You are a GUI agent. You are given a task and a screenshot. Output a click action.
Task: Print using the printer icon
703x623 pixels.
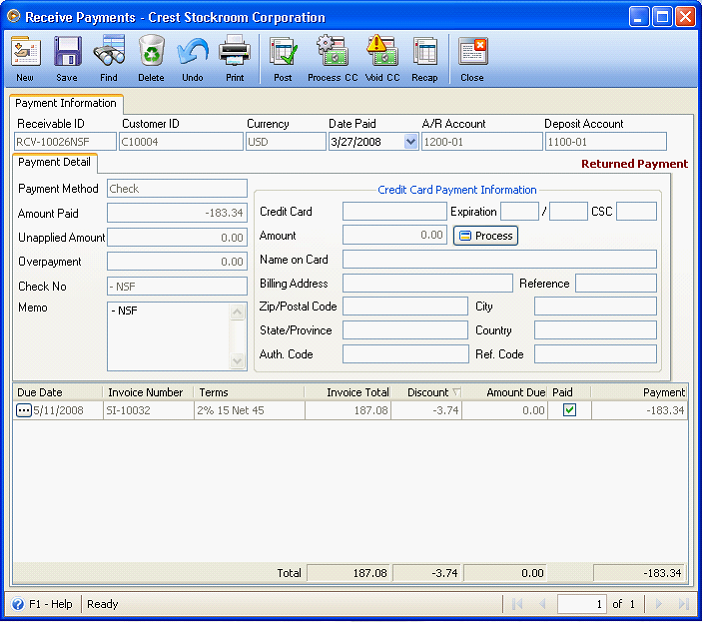pyautogui.click(x=235, y=52)
